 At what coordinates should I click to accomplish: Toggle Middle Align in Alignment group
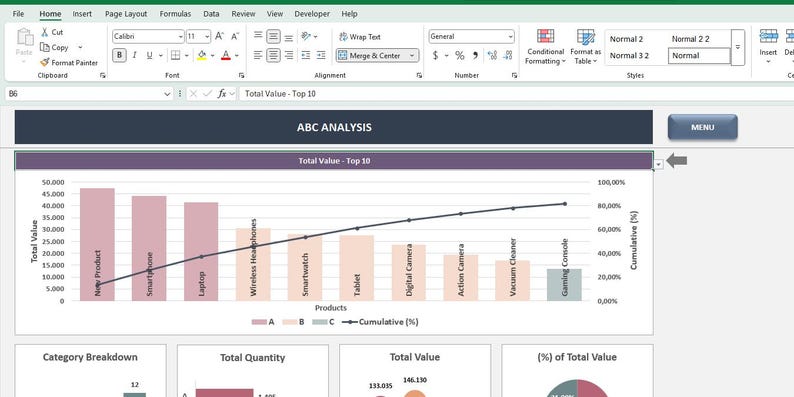[x=273, y=36]
